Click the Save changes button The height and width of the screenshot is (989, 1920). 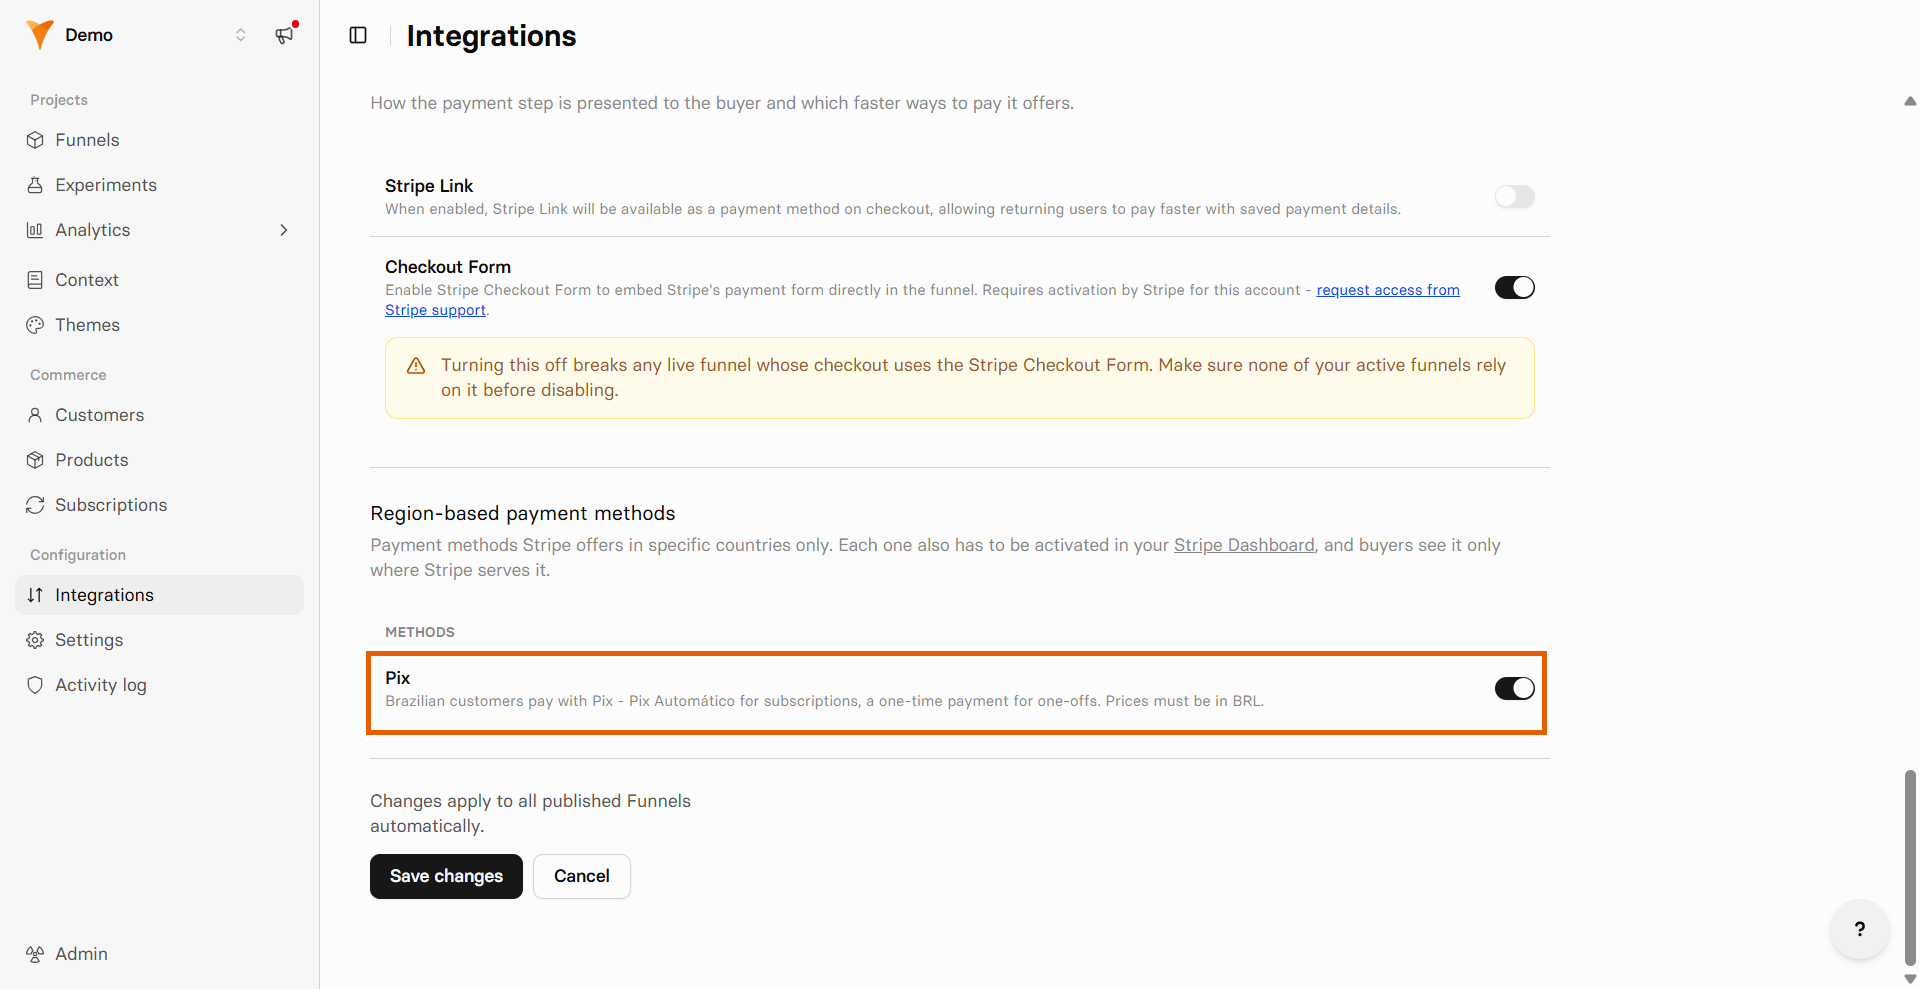click(446, 876)
